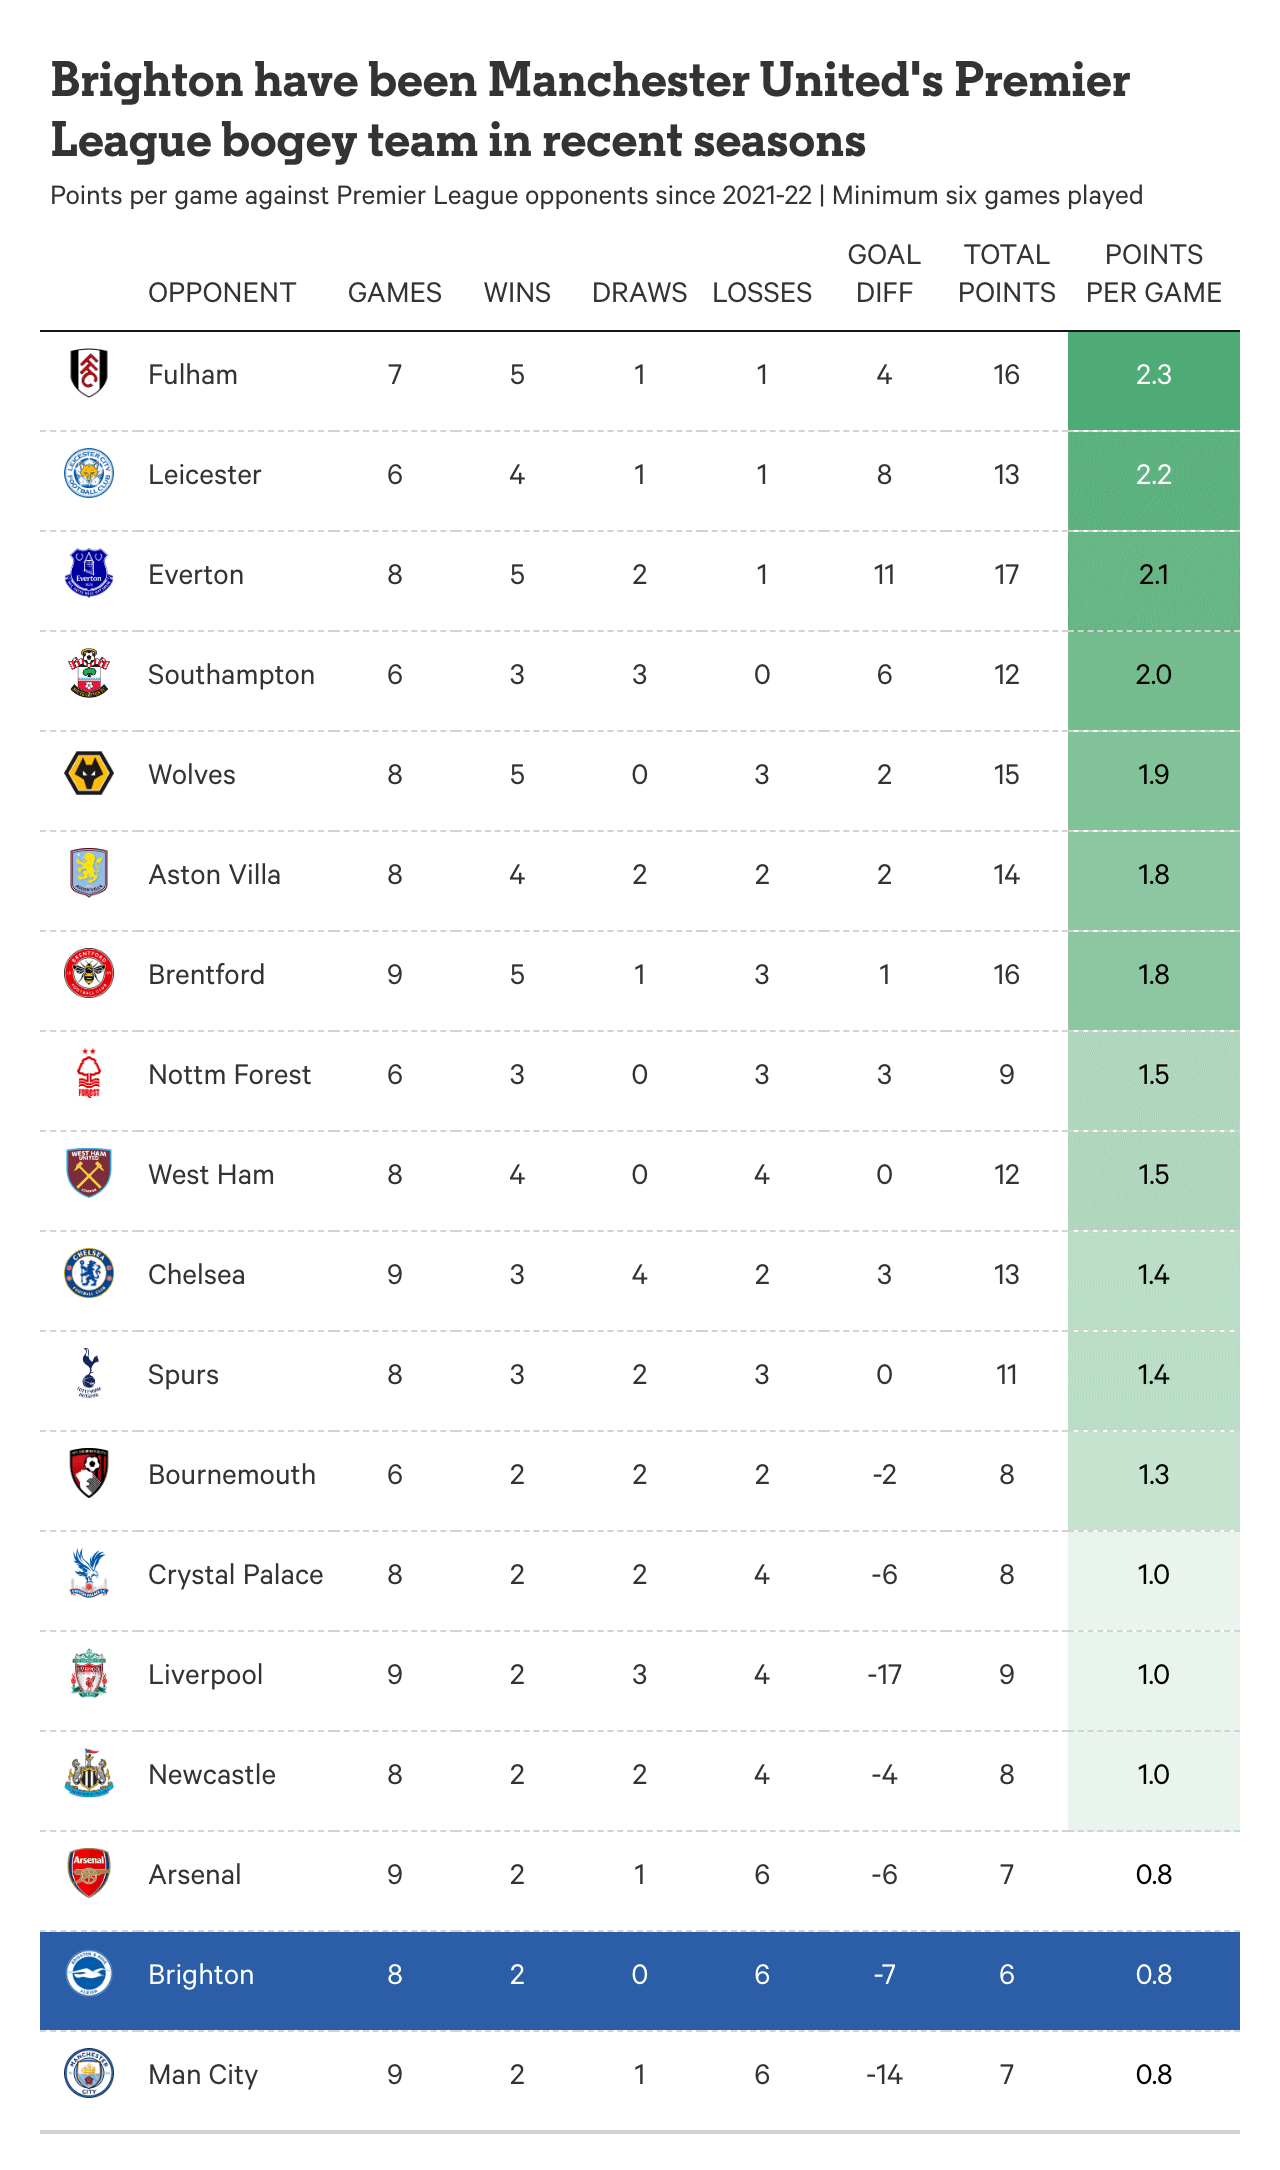Select the Brentford bee crest

[x=89, y=974]
